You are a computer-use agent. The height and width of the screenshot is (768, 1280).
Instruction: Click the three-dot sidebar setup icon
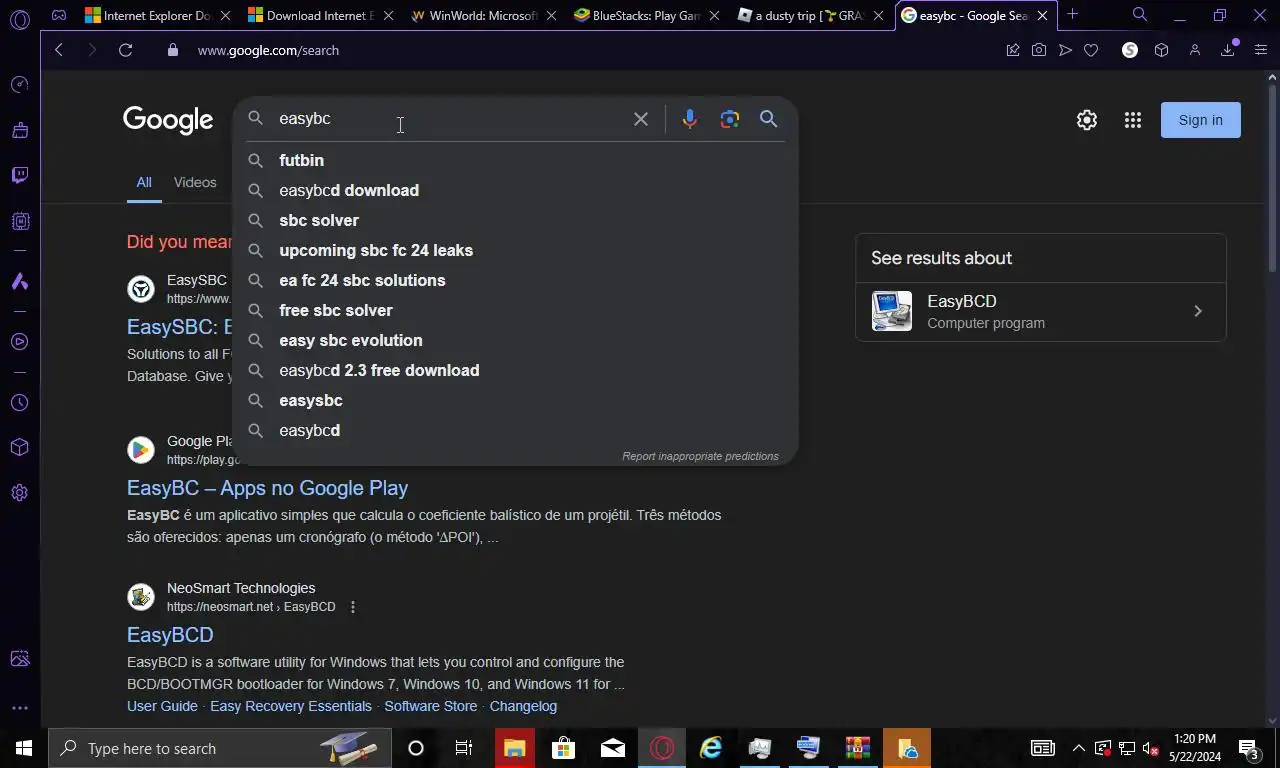[x=19, y=708]
